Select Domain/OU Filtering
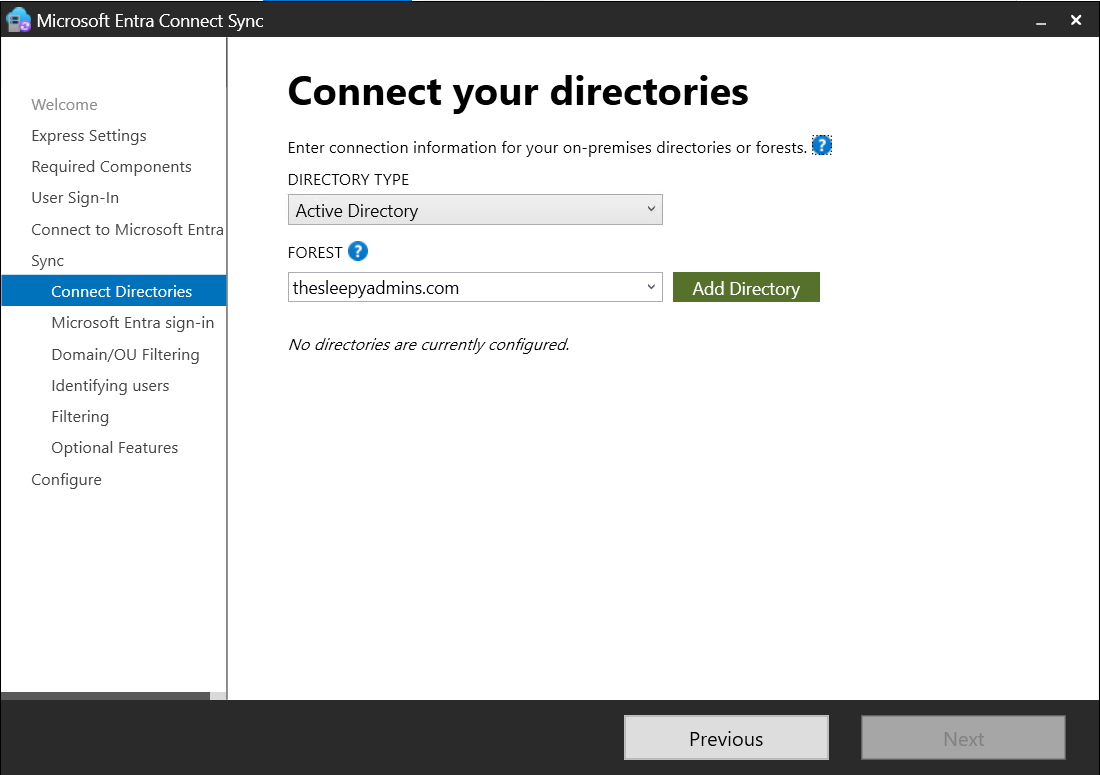Viewport: 1100px width, 775px height. click(x=126, y=354)
